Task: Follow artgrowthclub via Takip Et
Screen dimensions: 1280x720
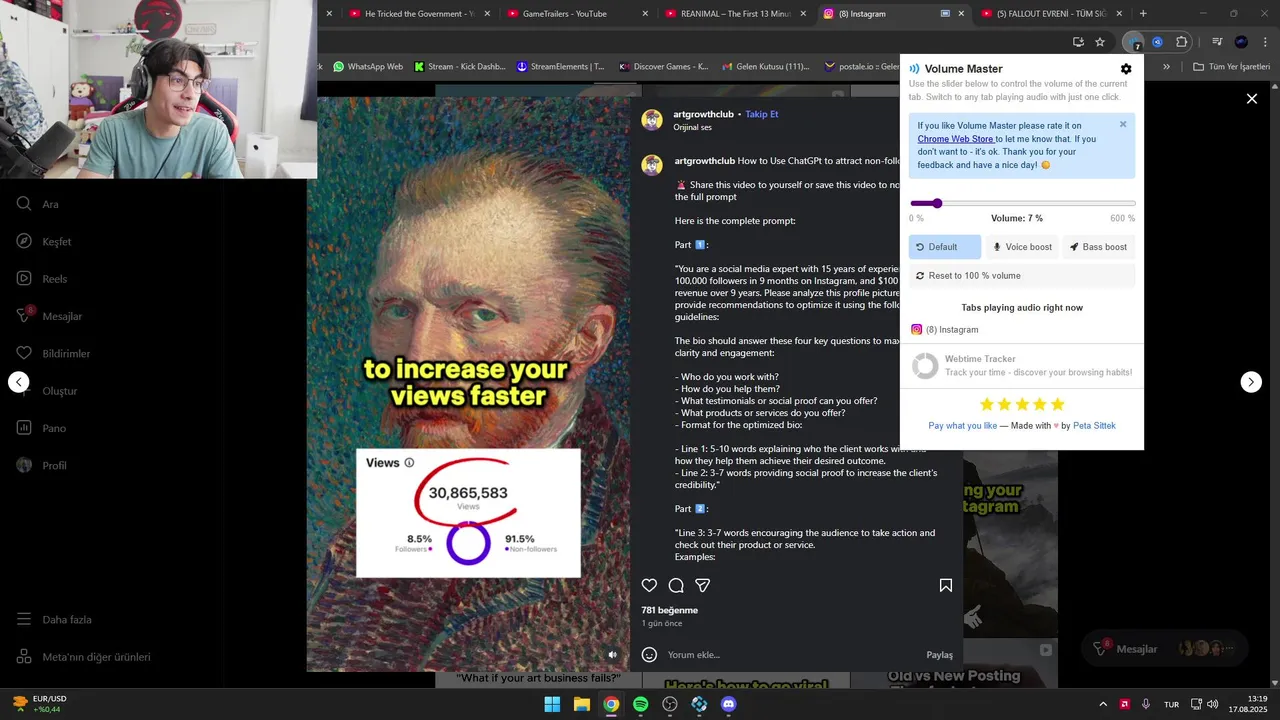Action: (x=761, y=114)
